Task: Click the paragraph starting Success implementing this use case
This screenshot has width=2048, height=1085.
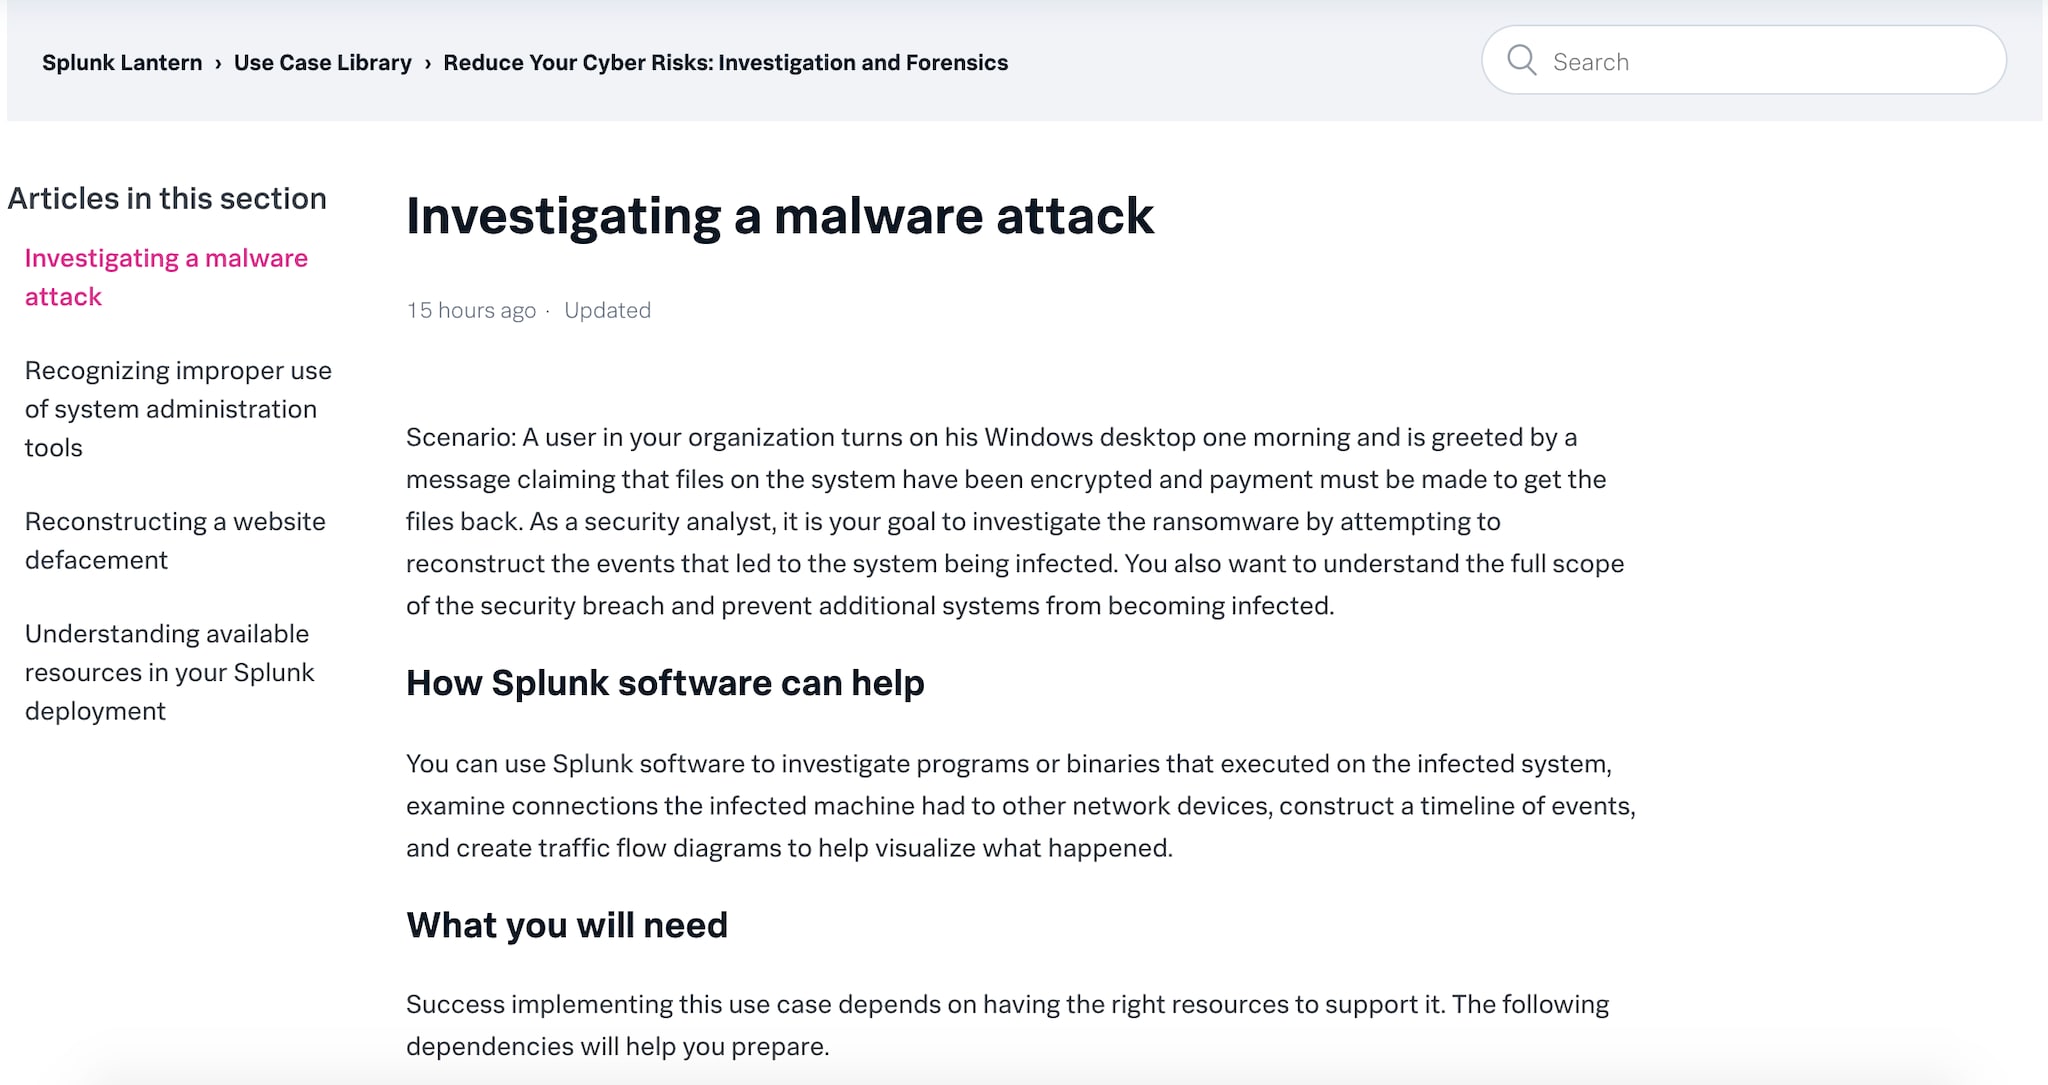Action: pos(1008,1025)
